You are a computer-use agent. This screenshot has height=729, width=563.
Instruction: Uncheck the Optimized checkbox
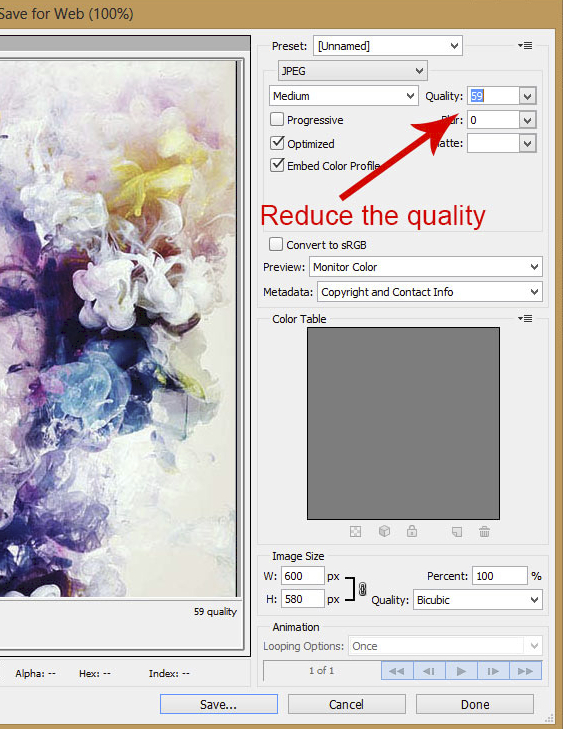(x=277, y=143)
